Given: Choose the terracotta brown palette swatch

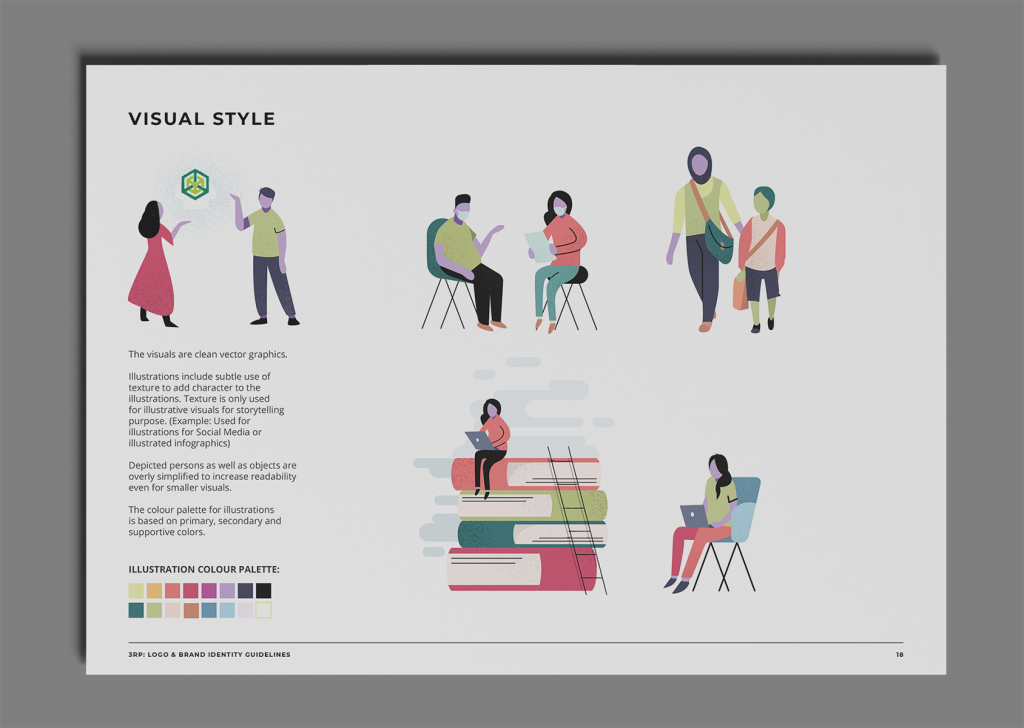Looking at the screenshot, I should pos(191,610).
